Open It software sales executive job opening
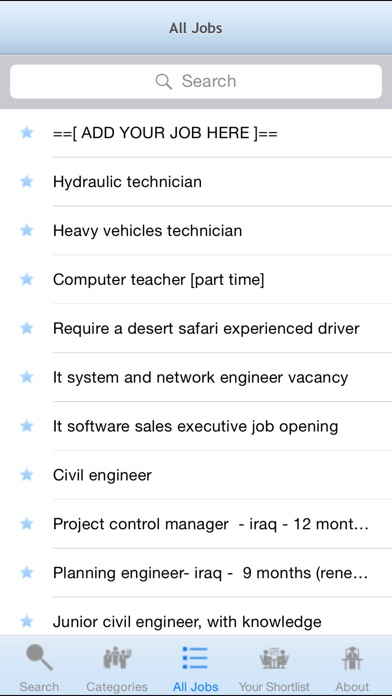Screen dimensions: 392x696 click(196, 426)
